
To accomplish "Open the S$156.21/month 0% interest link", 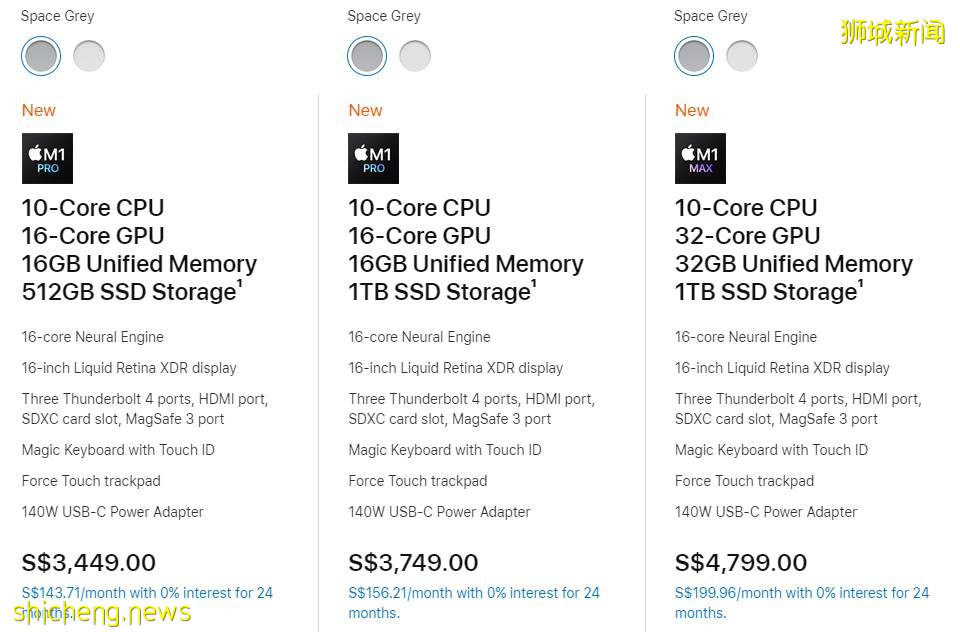I will coord(473,593).
